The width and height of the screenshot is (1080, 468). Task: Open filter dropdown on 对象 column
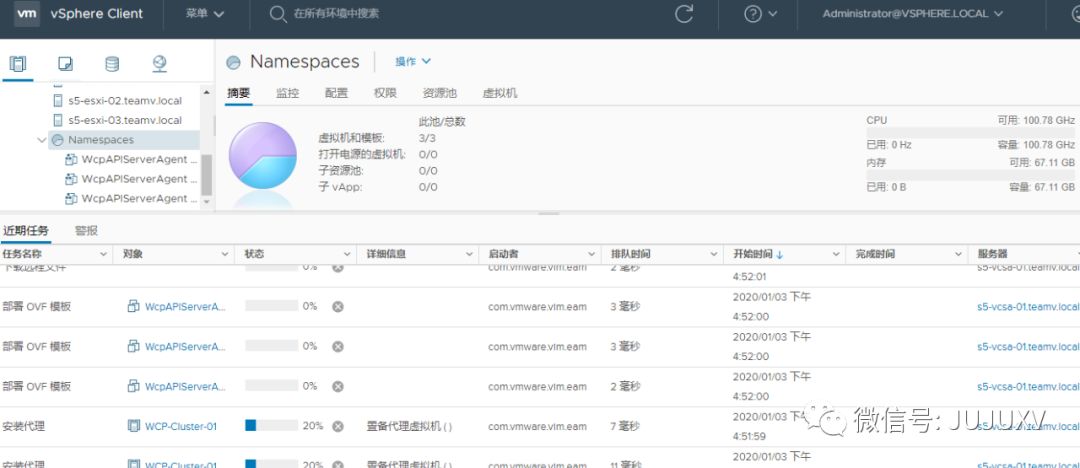225,254
